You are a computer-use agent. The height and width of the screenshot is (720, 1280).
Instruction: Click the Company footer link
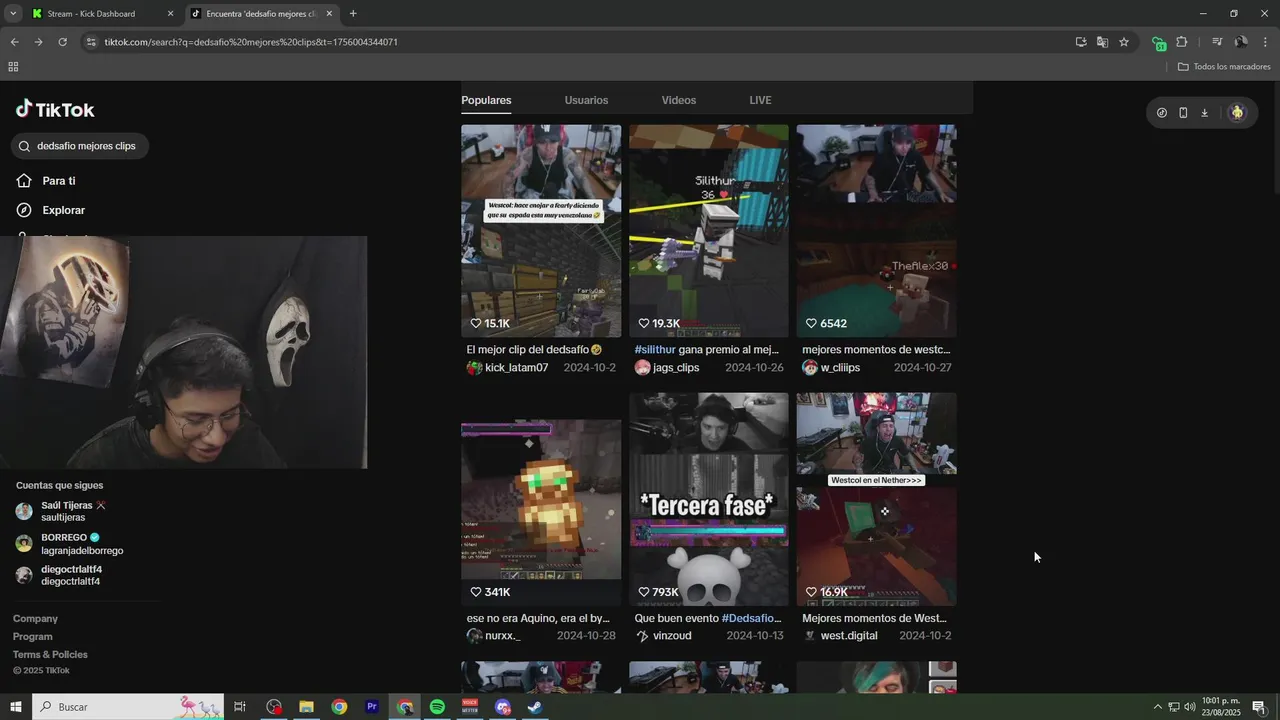pos(35,619)
